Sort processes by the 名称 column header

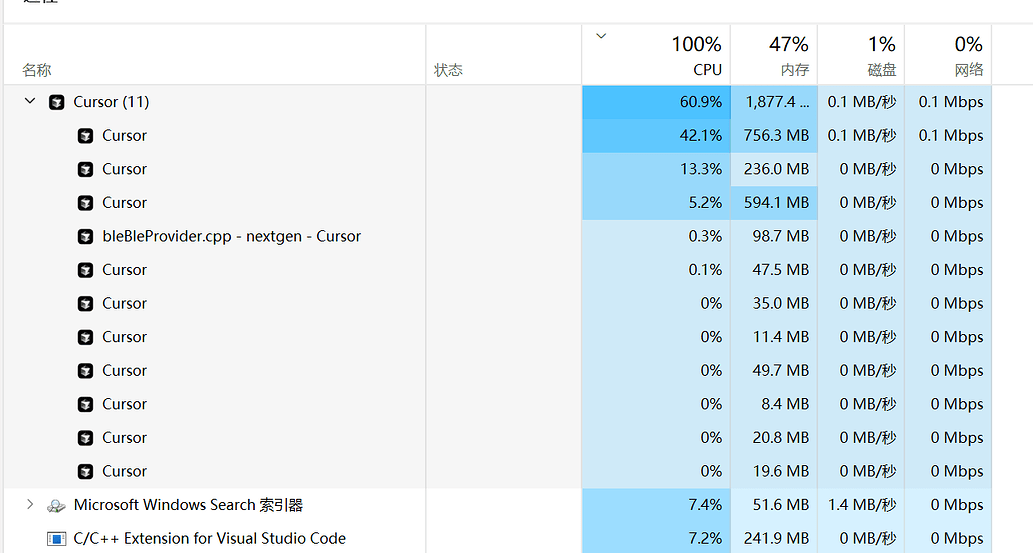click(215, 55)
